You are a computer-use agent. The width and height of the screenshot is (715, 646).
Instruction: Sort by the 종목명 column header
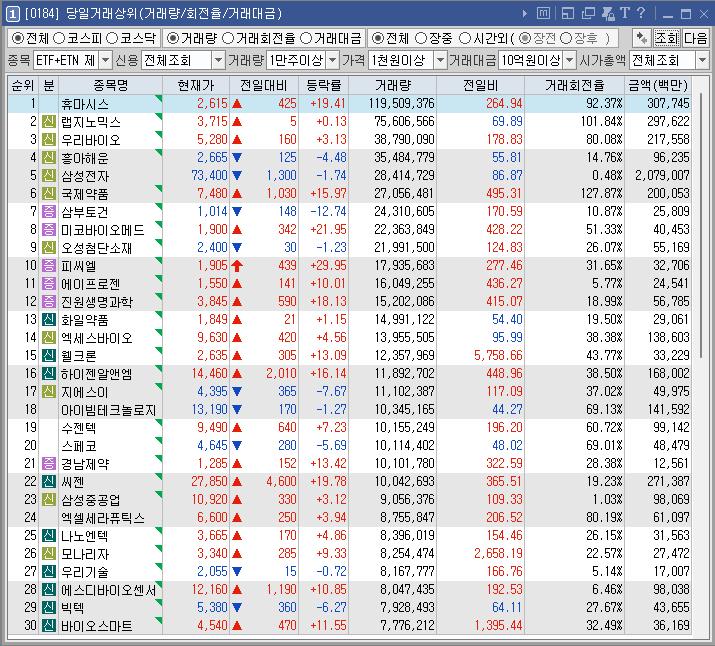point(111,85)
